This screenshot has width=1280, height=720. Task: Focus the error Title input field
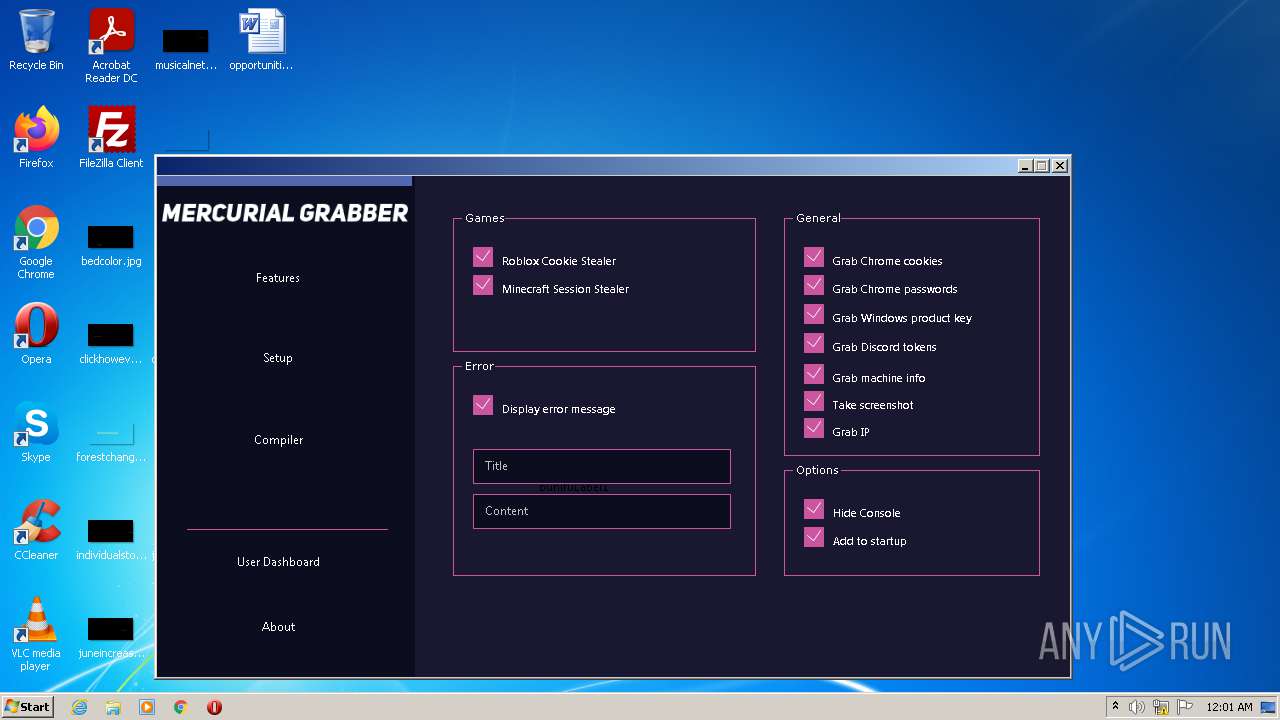pyautogui.click(x=602, y=466)
